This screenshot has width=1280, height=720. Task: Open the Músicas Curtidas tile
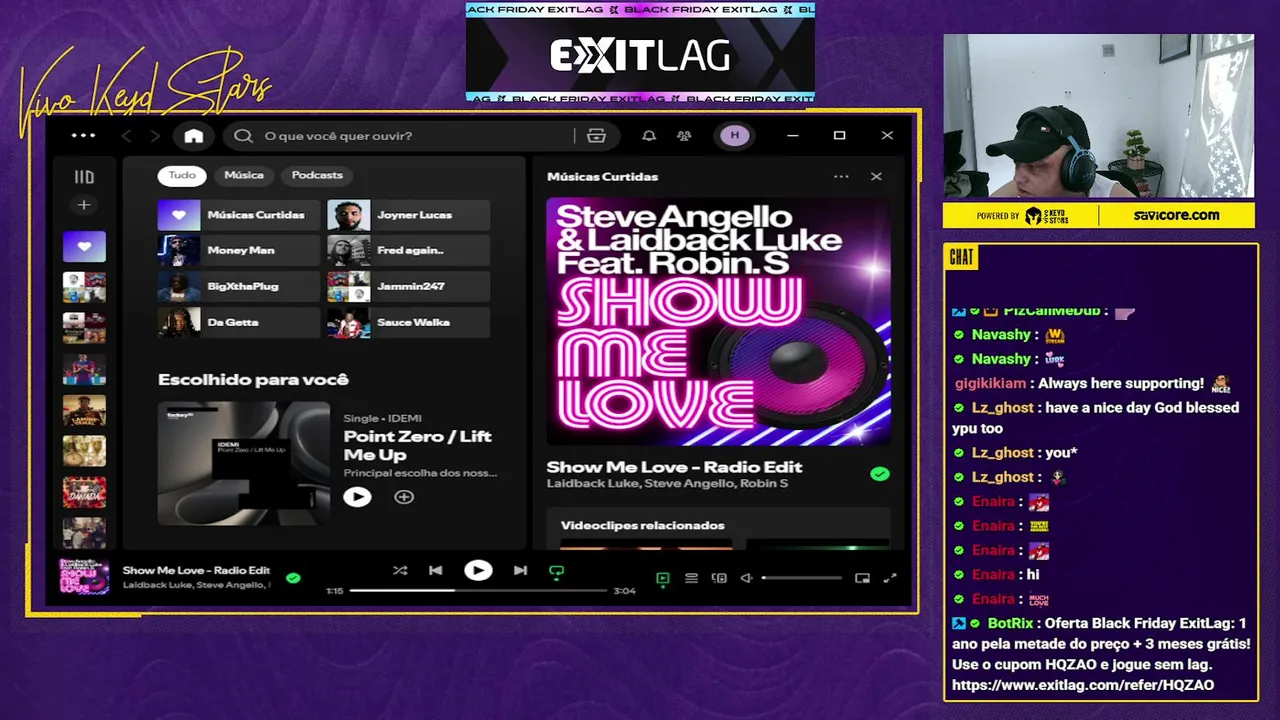(238, 215)
